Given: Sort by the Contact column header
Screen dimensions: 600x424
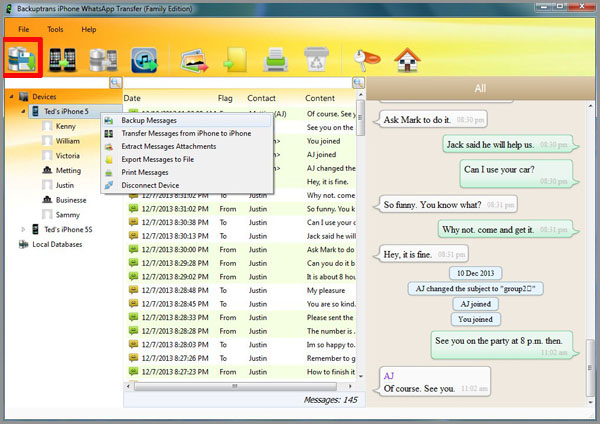Looking at the screenshot, I should tap(261, 98).
